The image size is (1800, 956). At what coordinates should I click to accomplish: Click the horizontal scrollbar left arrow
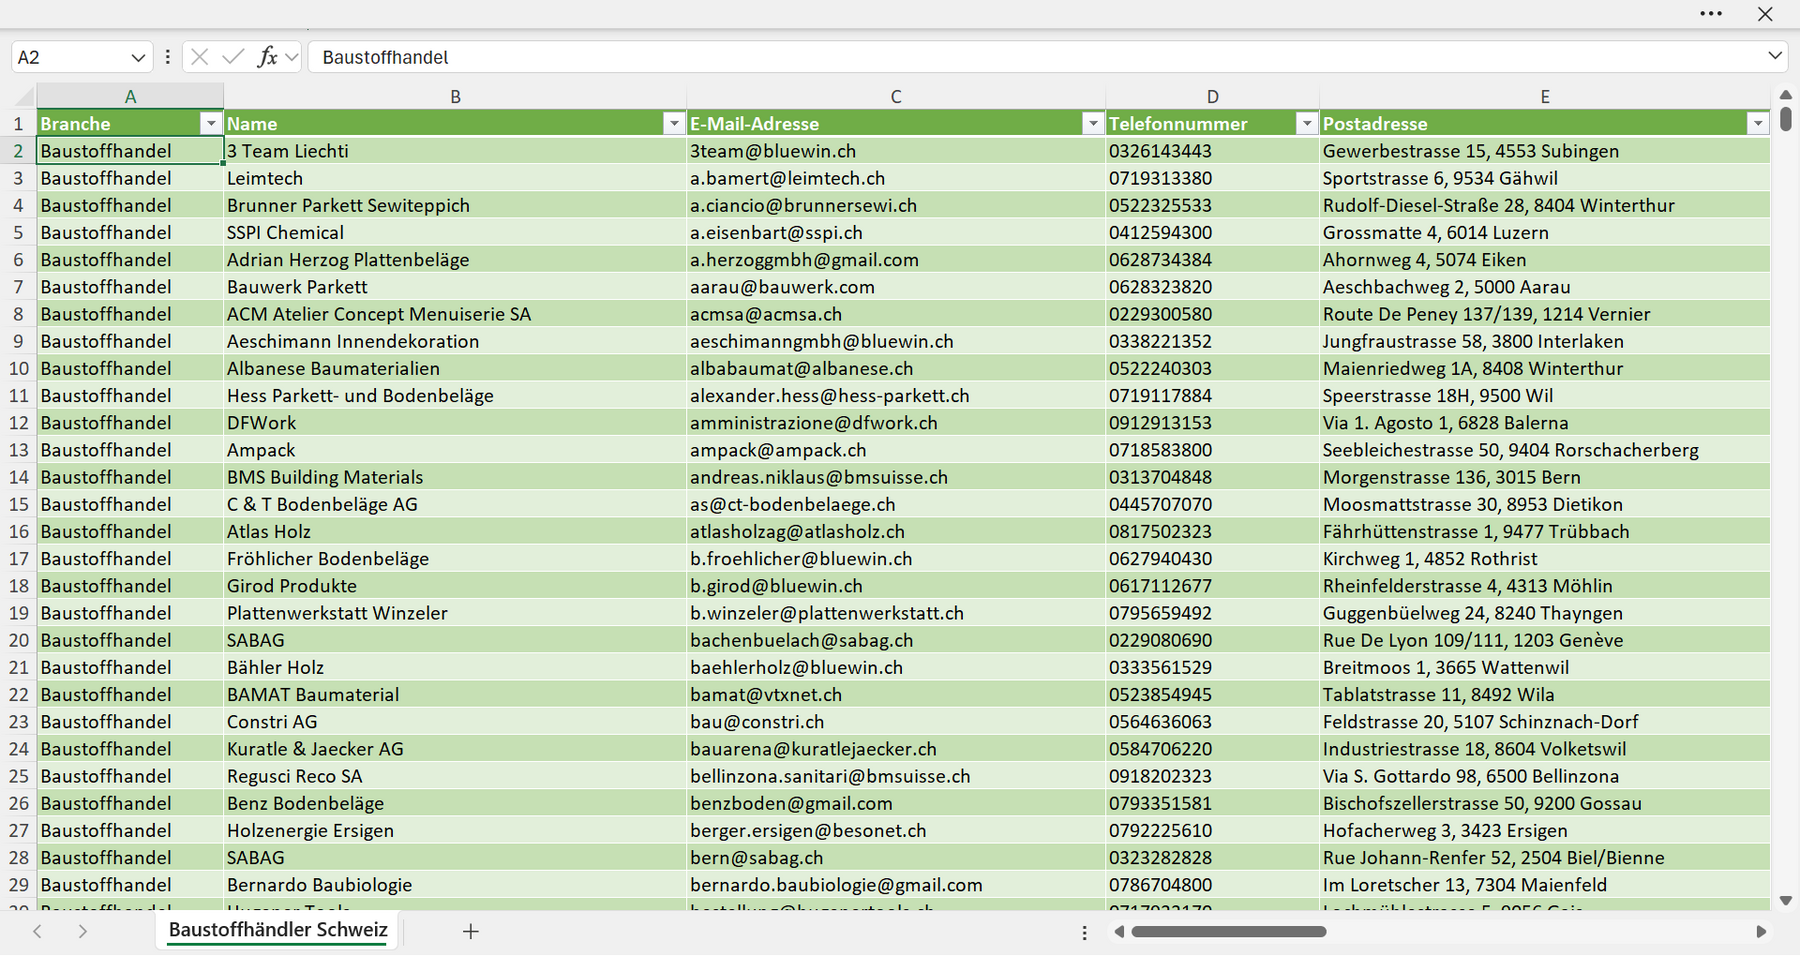pos(1119,932)
